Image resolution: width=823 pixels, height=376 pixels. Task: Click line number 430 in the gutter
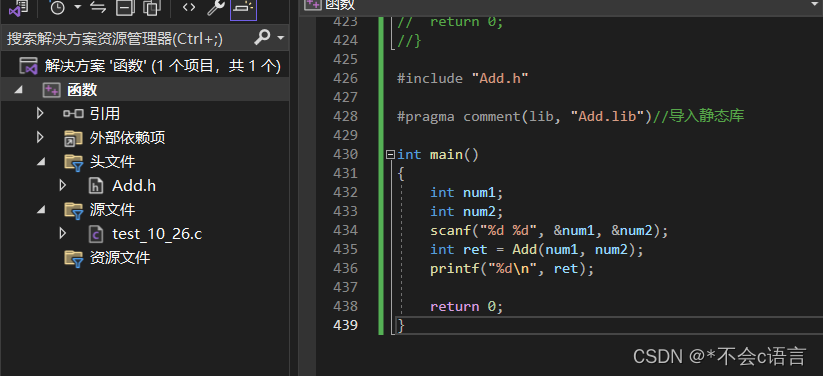point(345,154)
